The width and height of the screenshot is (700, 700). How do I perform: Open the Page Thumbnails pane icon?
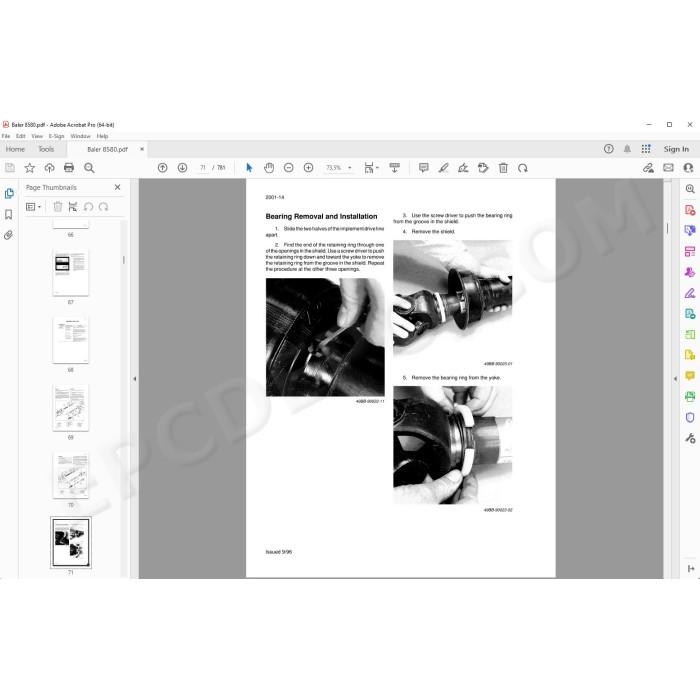coord(9,193)
